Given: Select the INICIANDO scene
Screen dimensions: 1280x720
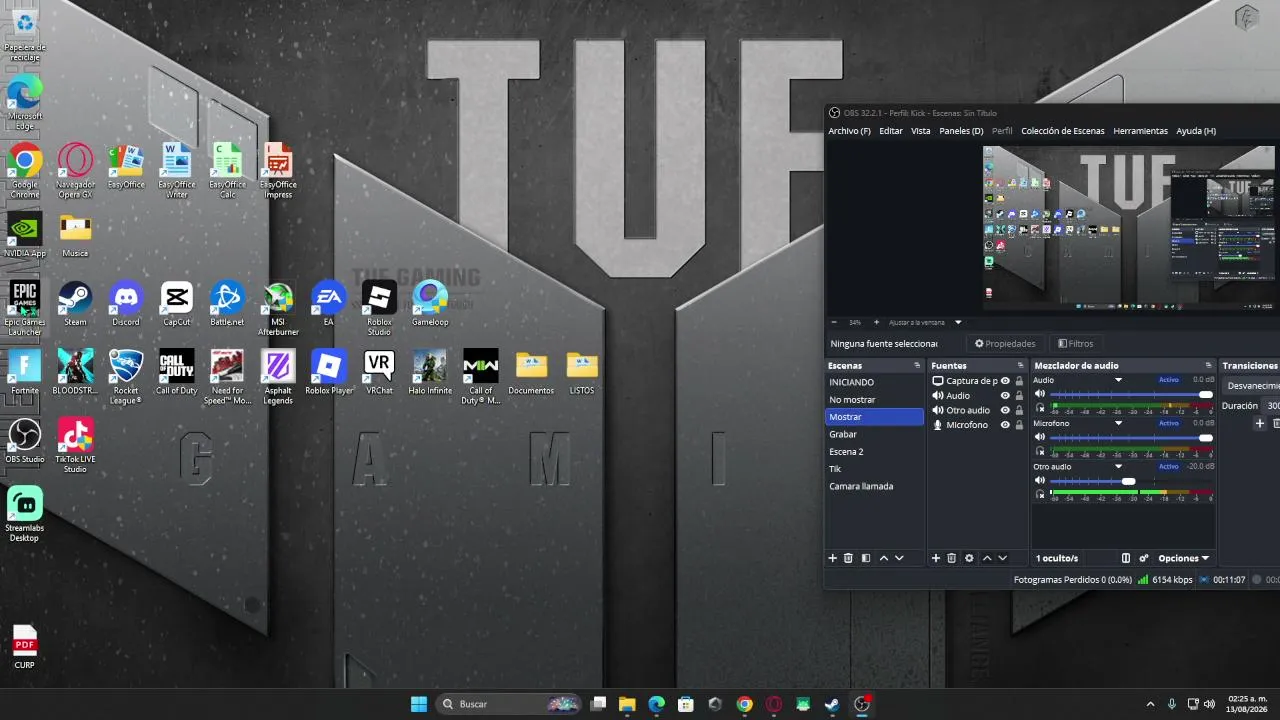Looking at the screenshot, I should pyautogui.click(x=875, y=382).
